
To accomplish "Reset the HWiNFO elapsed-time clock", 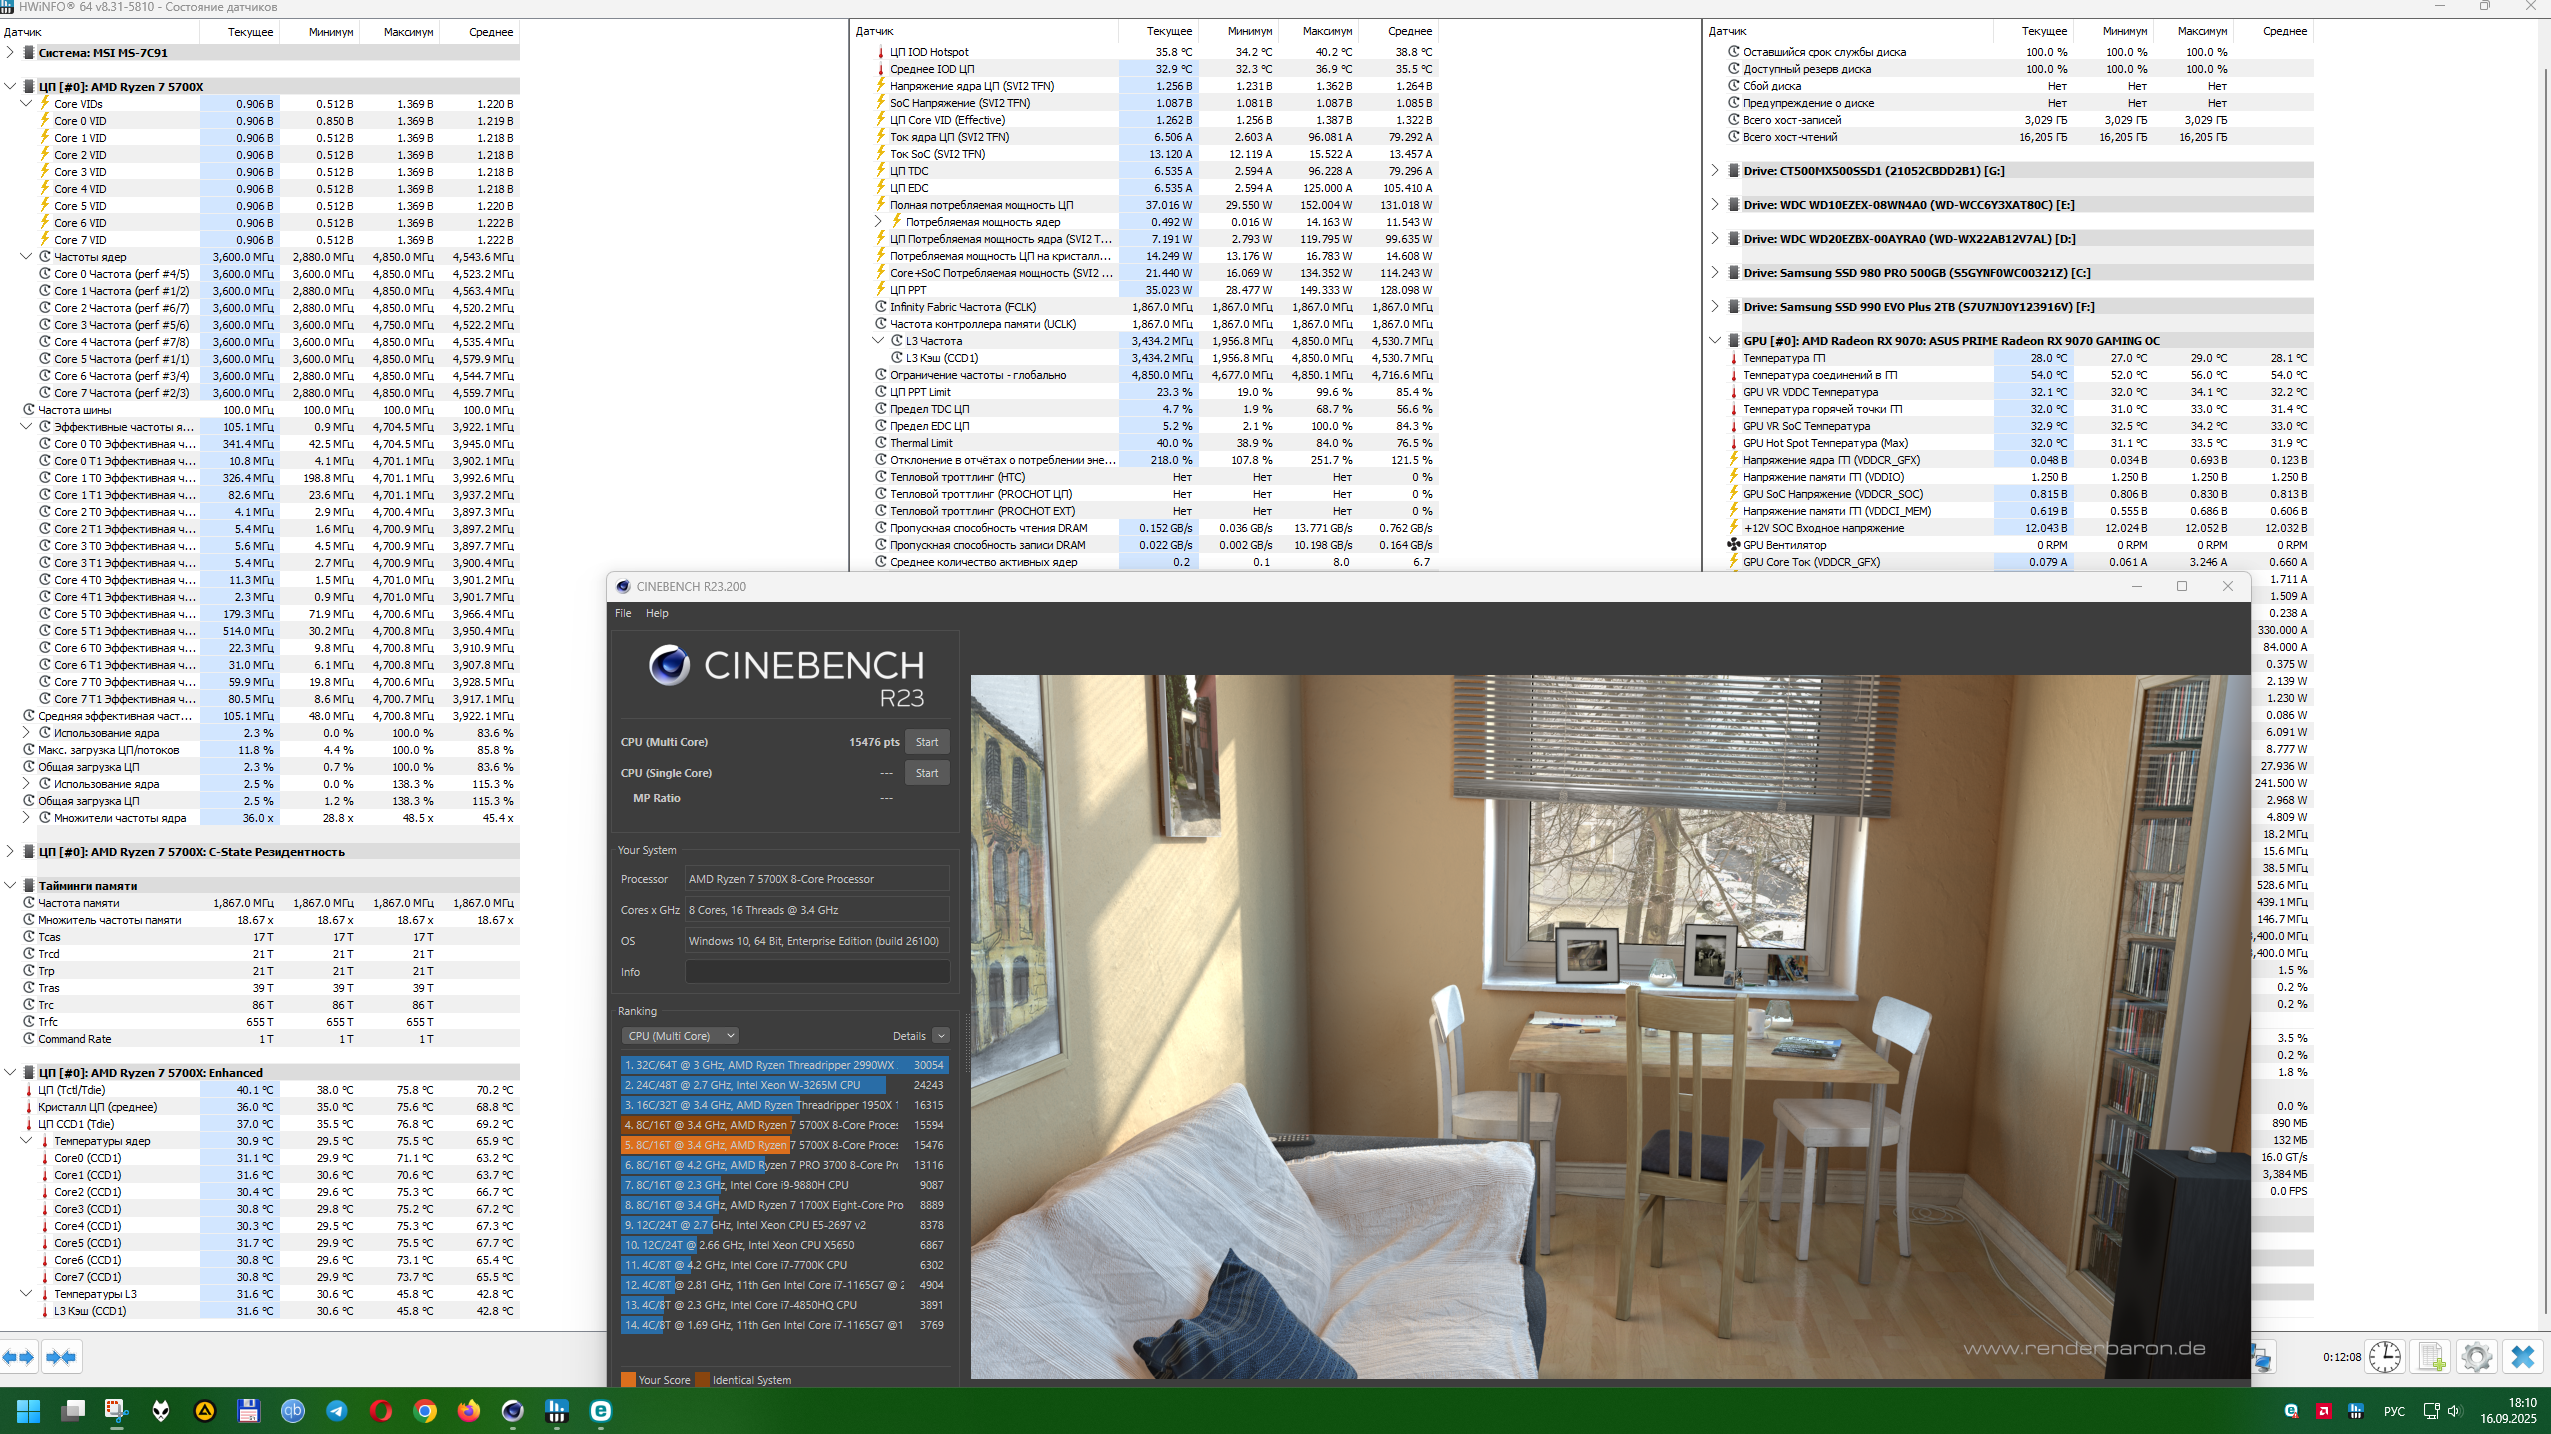I will point(2385,1357).
